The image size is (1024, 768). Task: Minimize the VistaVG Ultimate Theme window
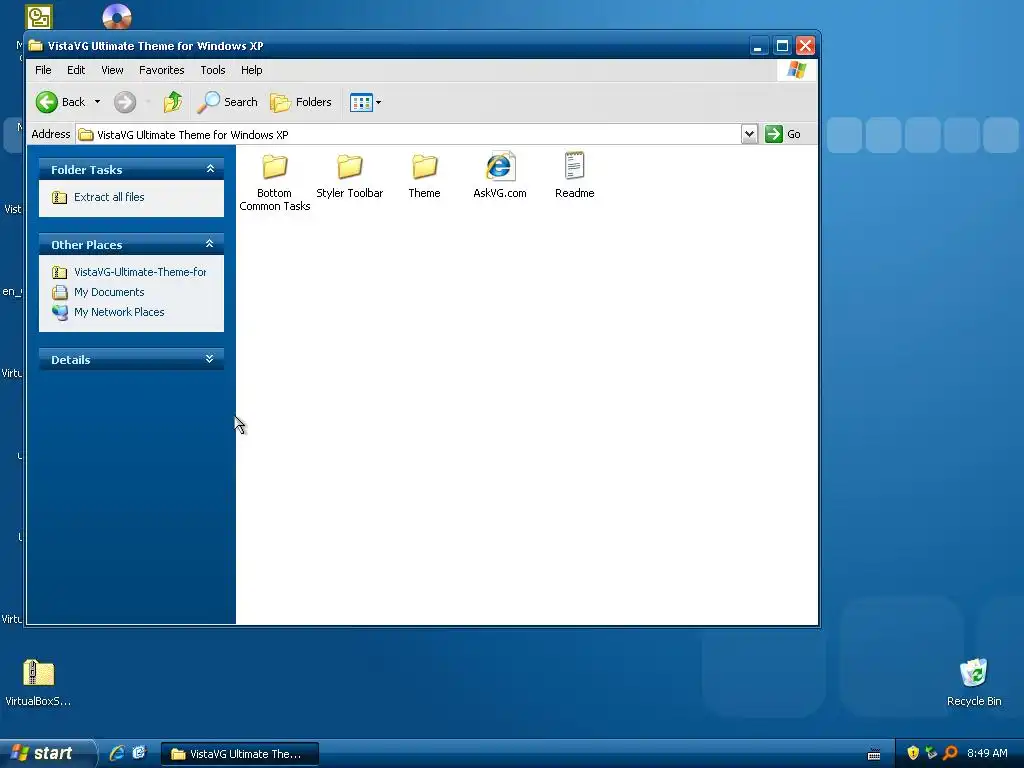click(x=758, y=46)
